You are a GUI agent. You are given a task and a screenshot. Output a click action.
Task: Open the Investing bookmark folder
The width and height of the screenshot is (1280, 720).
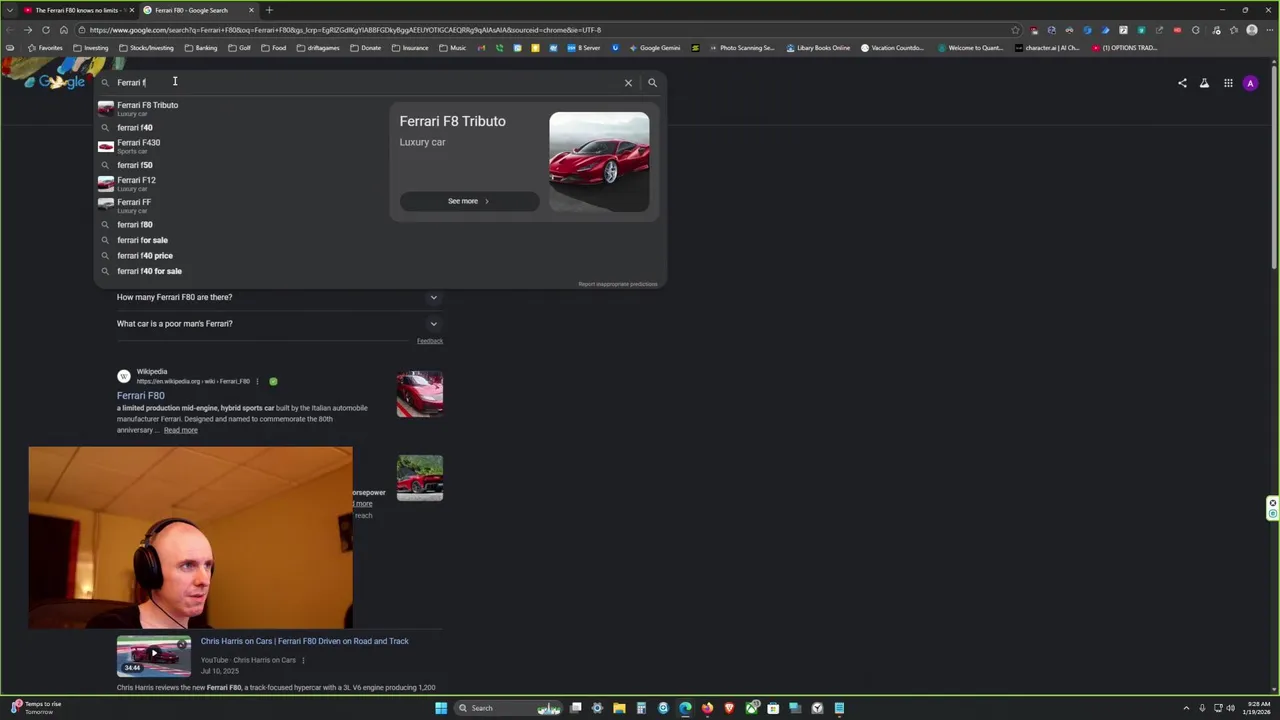coord(91,48)
